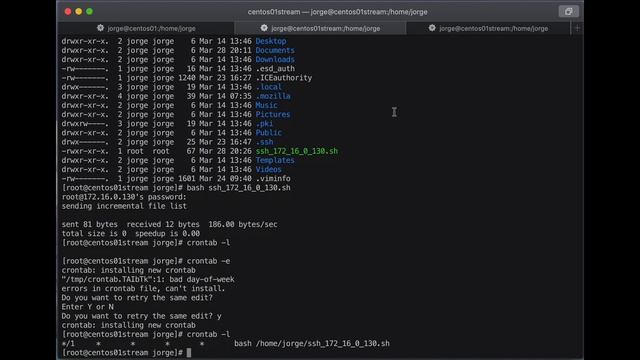The height and width of the screenshot is (360, 640).
Task: Click the Downloads directory name
Action: (x=275, y=60)
